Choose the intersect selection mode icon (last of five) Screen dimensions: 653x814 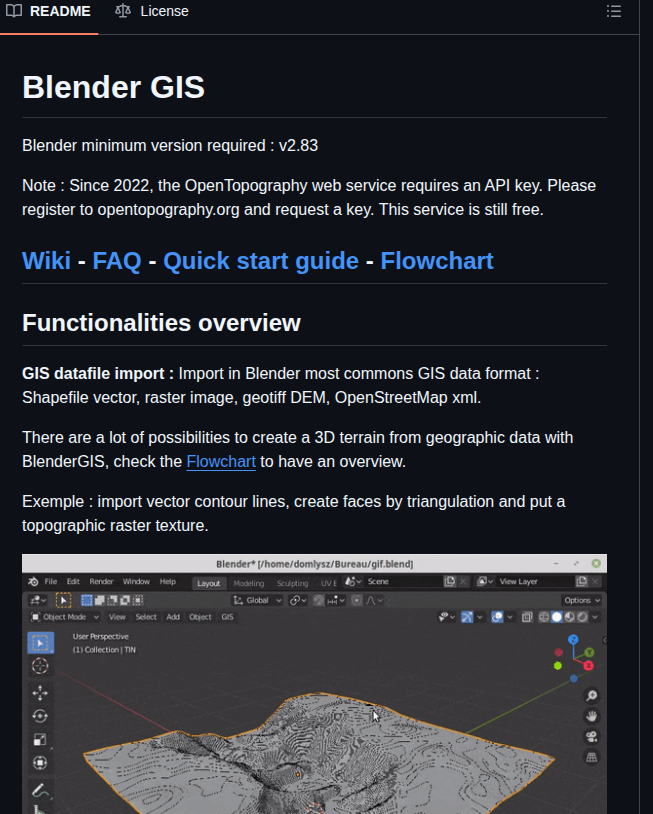[x=138, y=601]
